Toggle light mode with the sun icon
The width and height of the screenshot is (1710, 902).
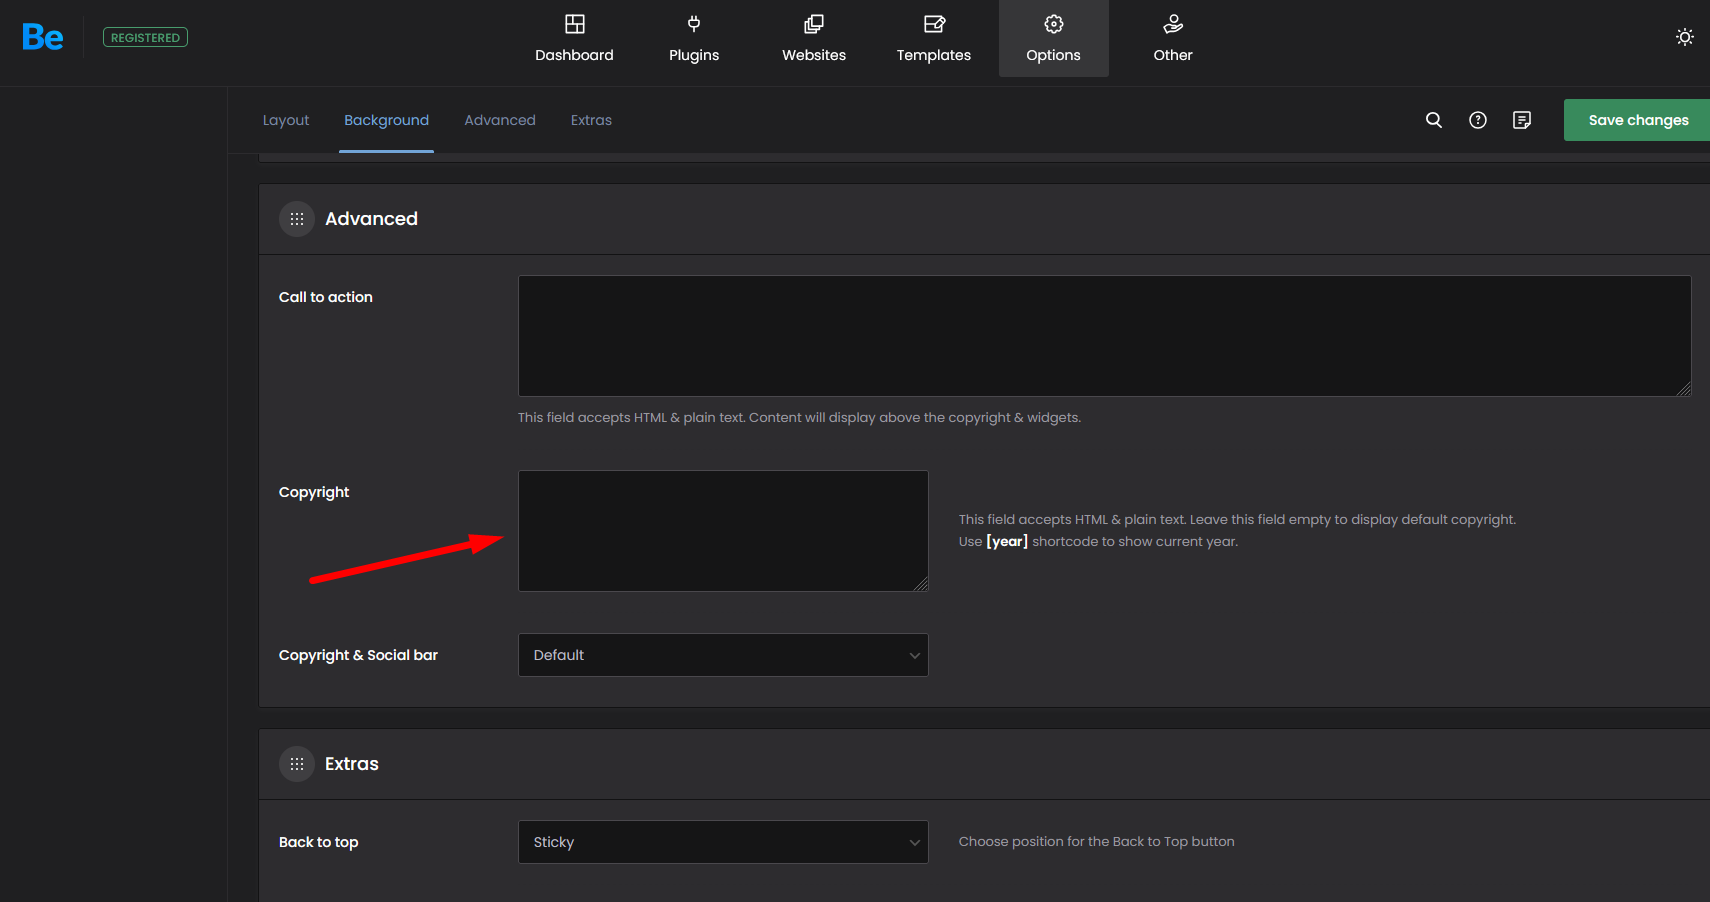(x=1685, y=37)
